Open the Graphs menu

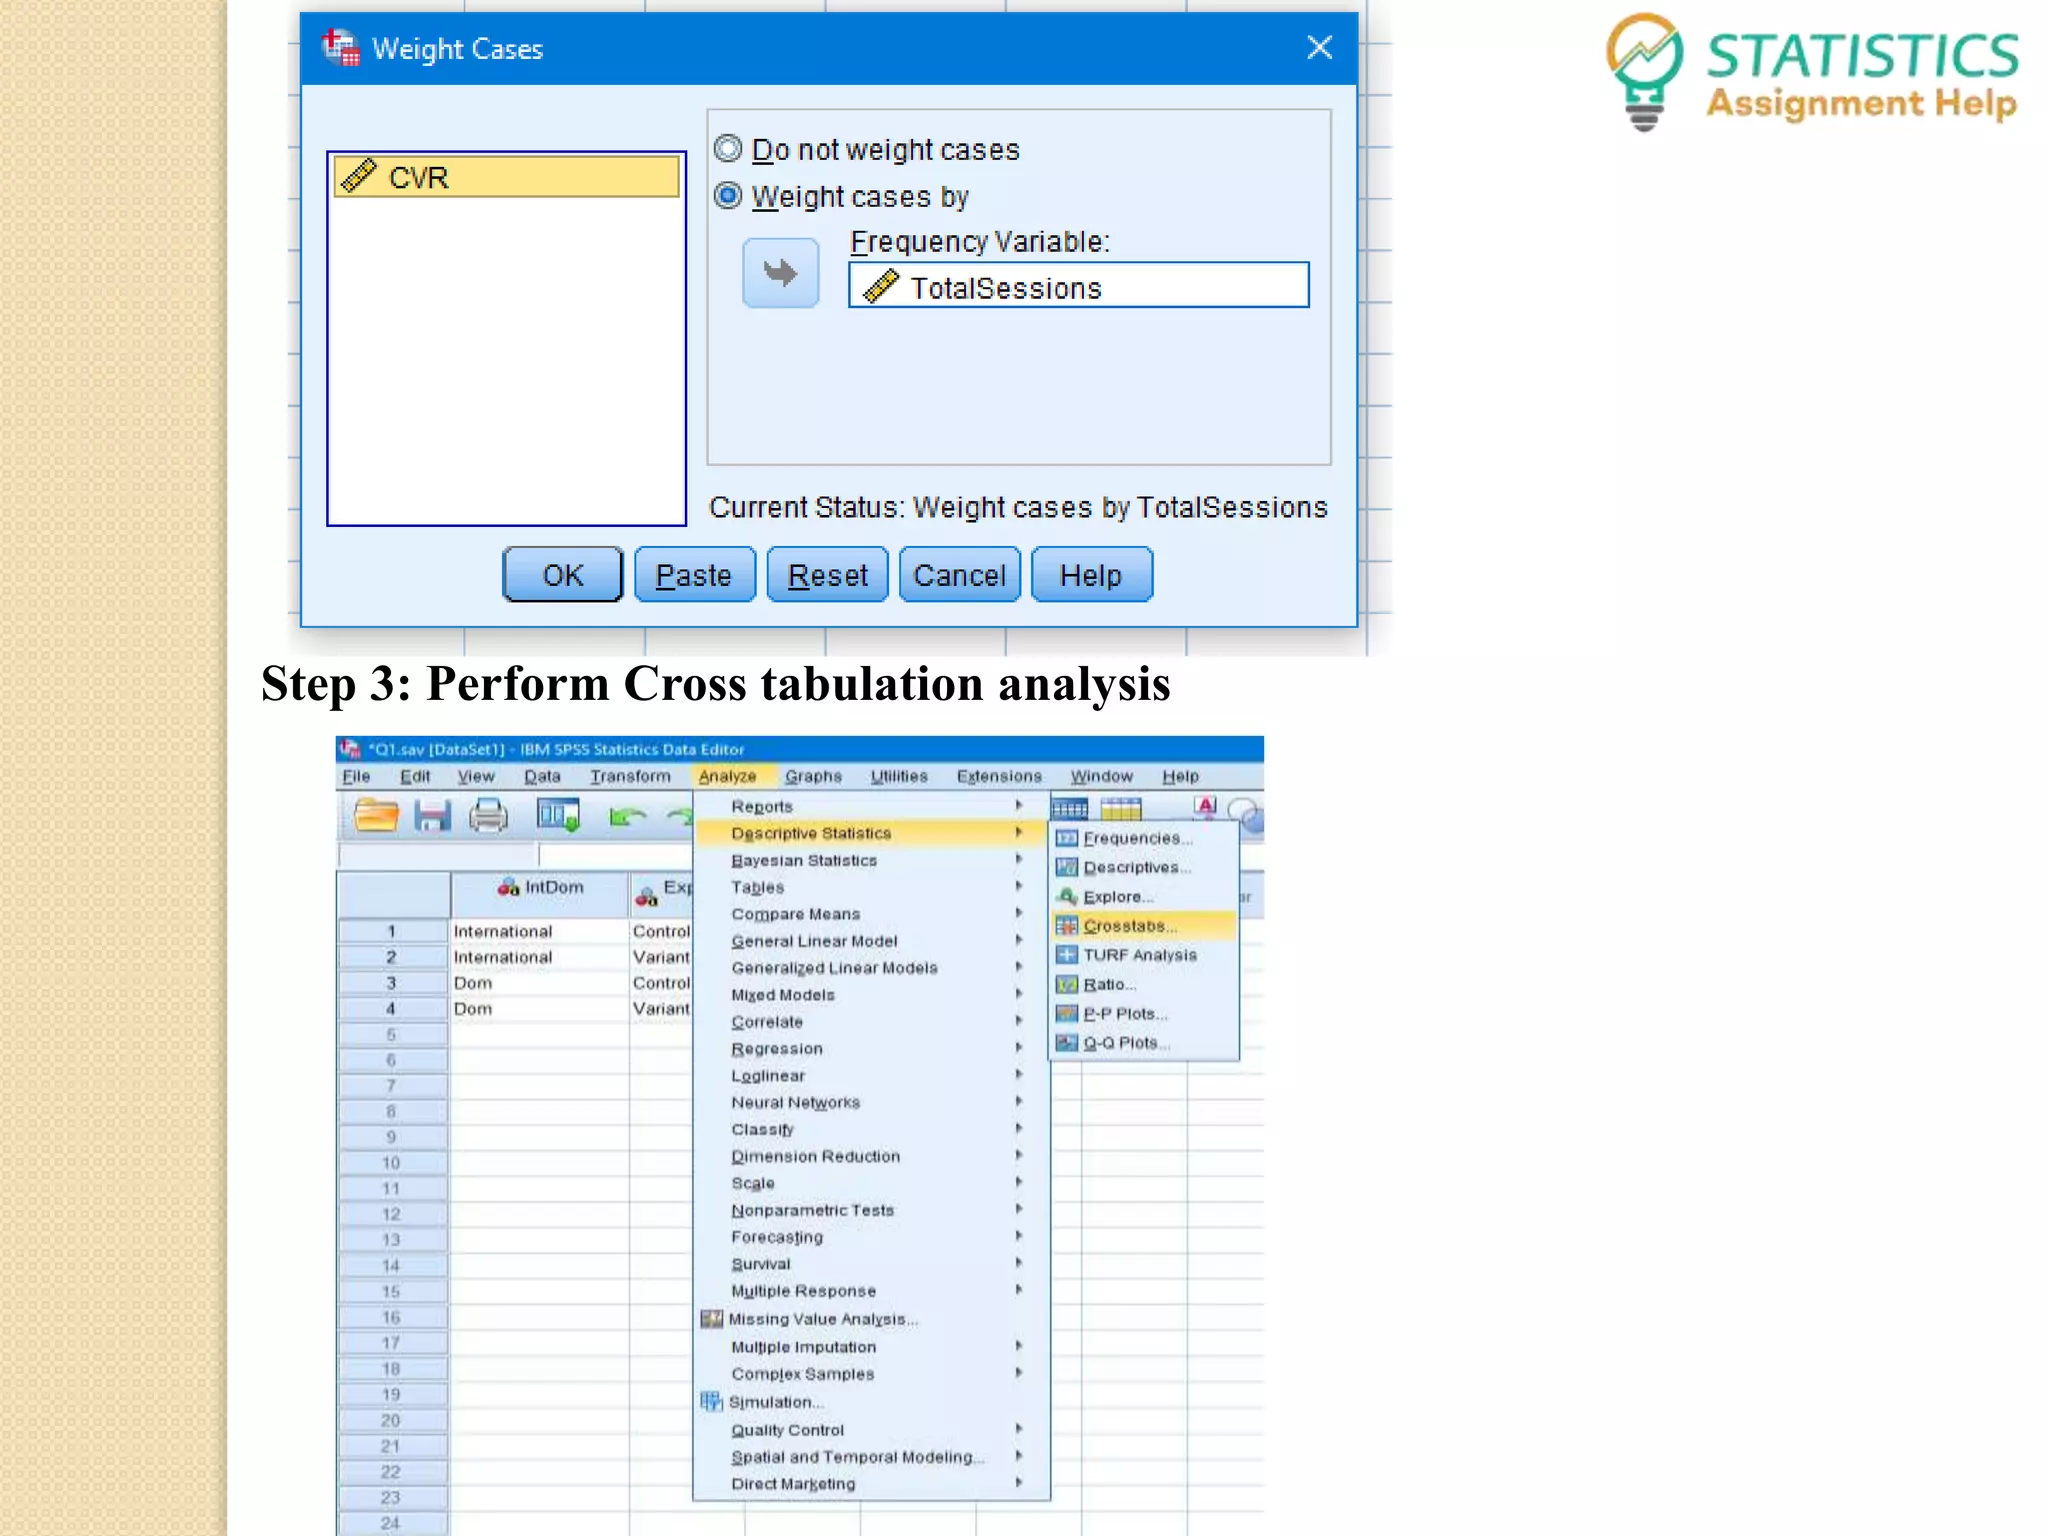[813, 776]
